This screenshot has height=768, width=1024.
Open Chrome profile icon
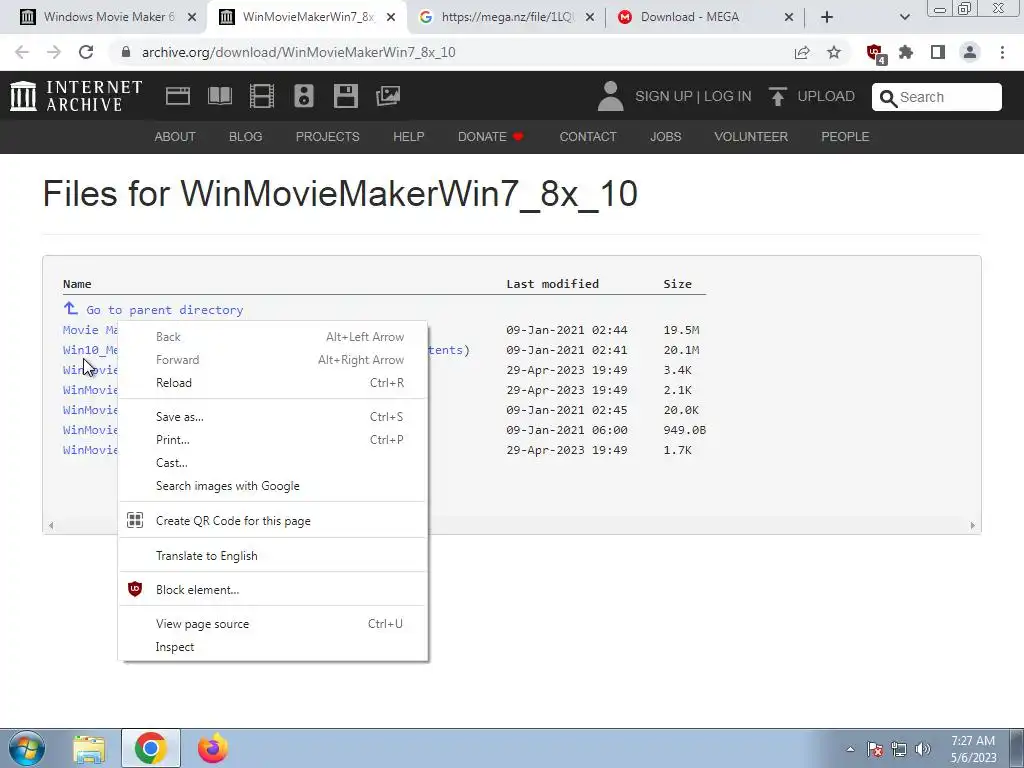tap(970, 52)
